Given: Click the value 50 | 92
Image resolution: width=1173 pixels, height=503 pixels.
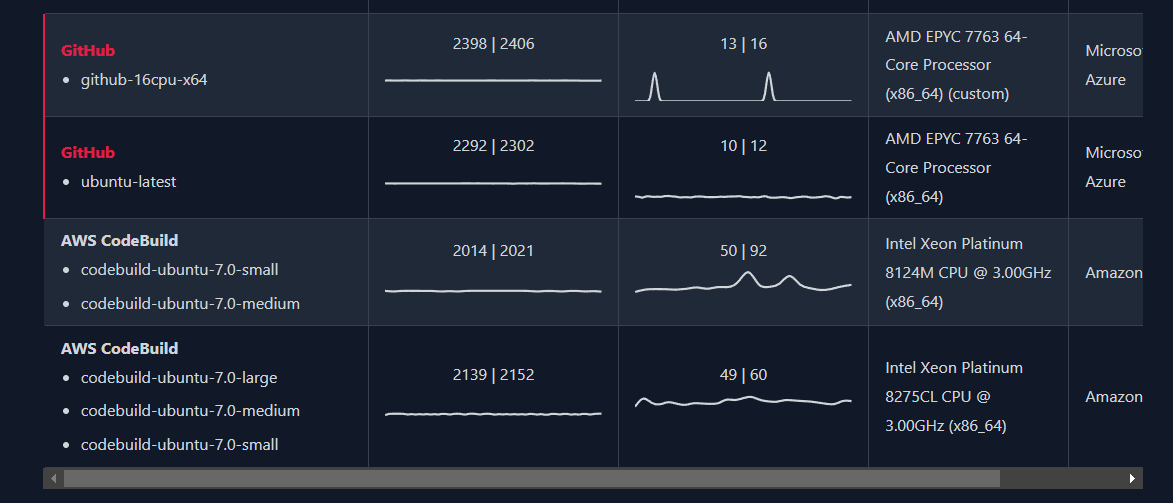Looking at the screenshot, I should (x=744, y=251).
